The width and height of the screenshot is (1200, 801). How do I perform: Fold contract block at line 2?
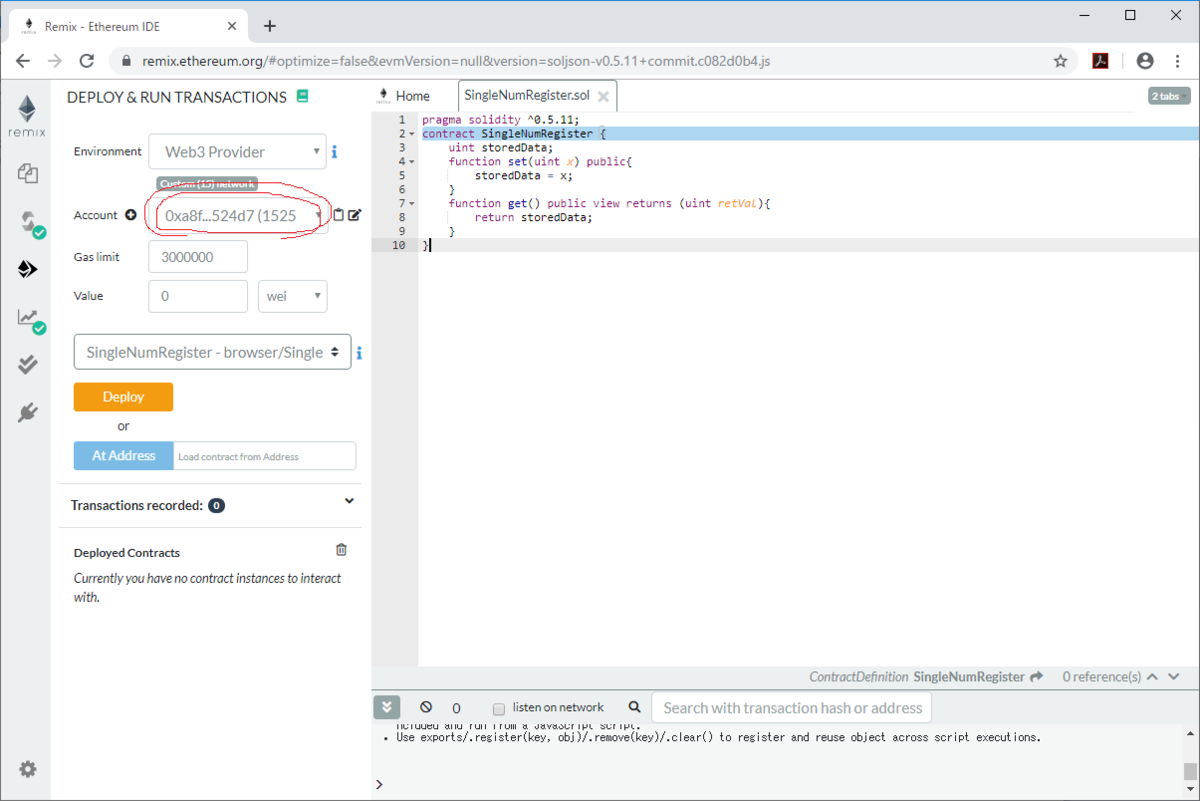pos(412,134)
